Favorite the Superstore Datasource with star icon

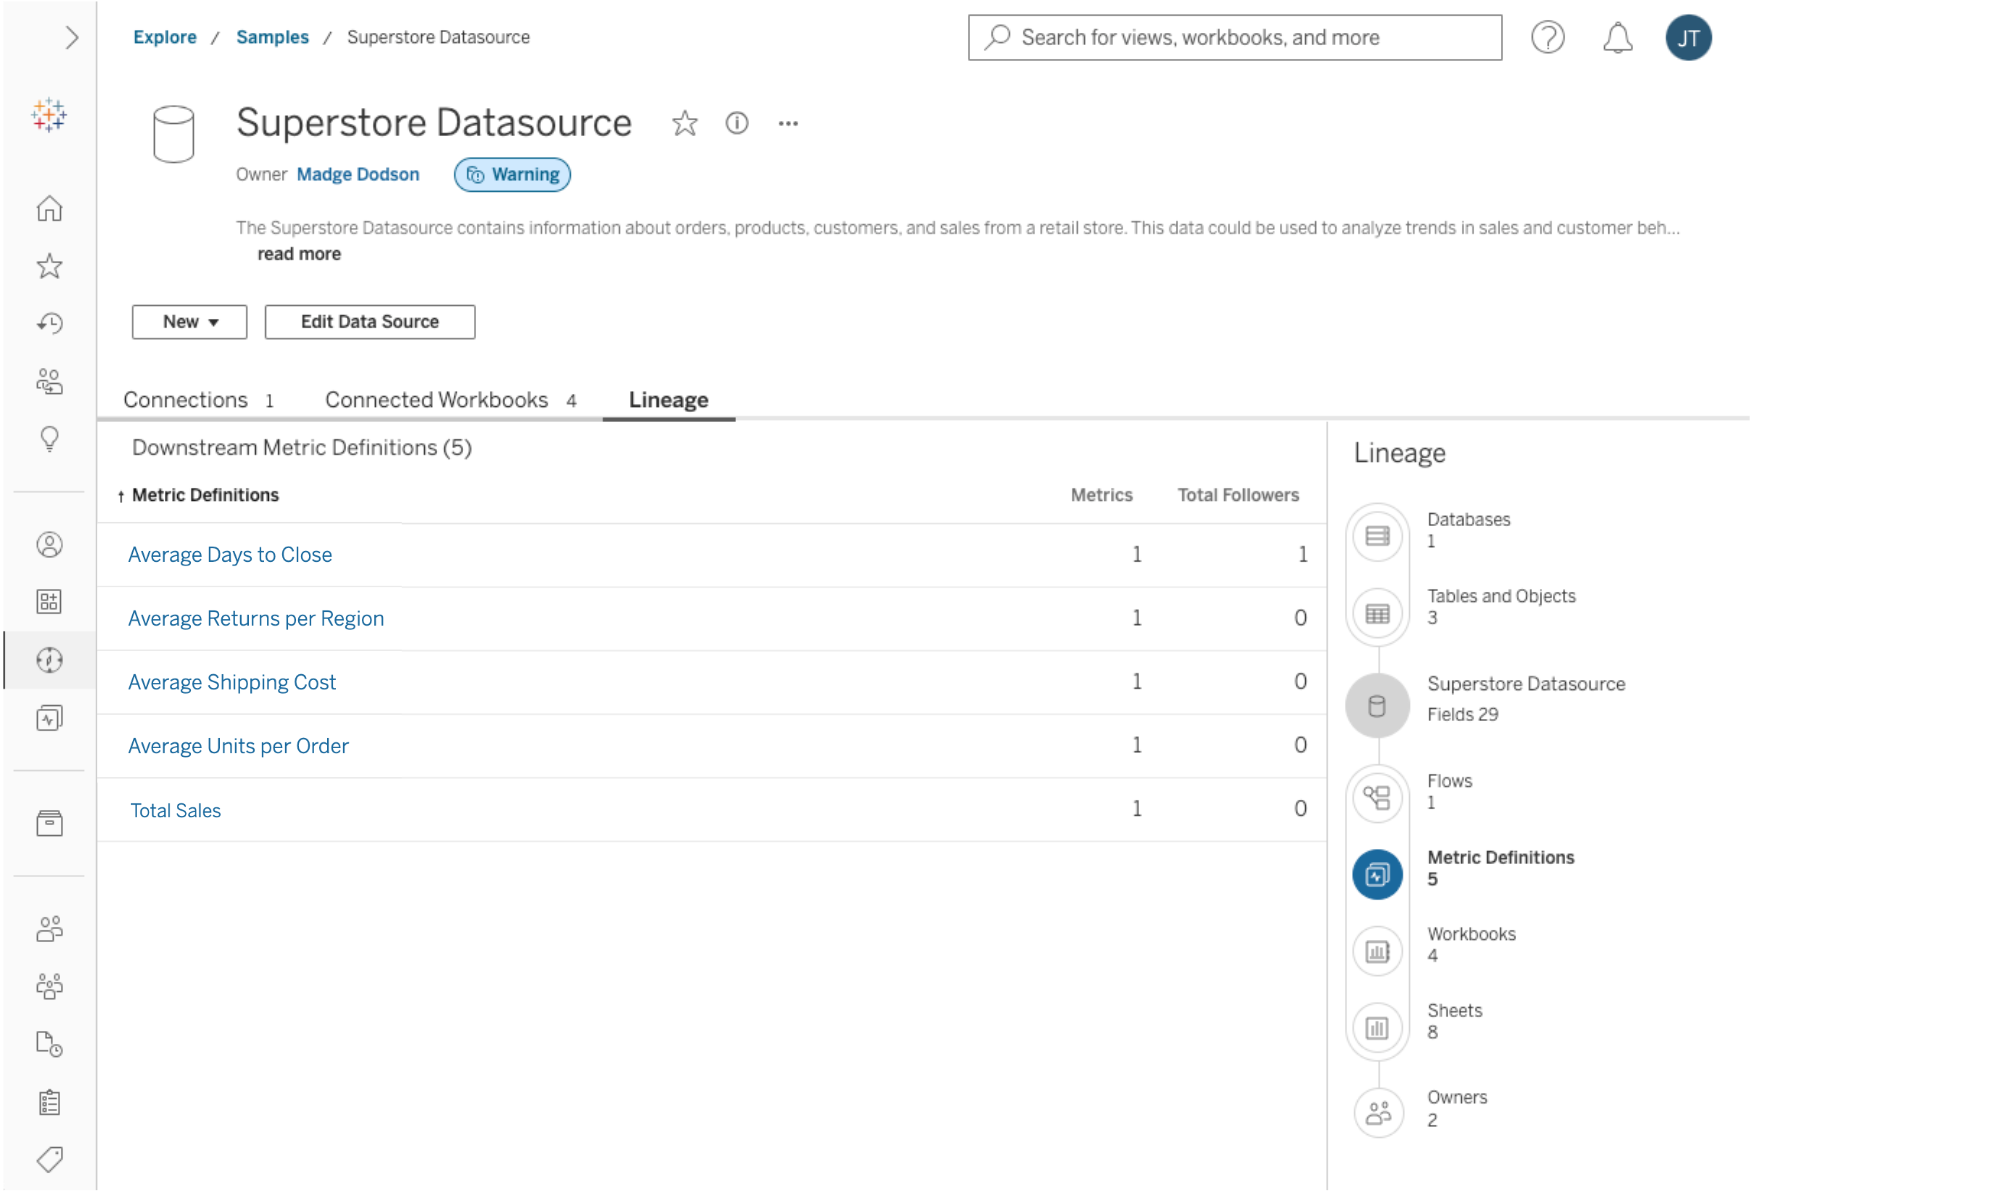(684, 123)
